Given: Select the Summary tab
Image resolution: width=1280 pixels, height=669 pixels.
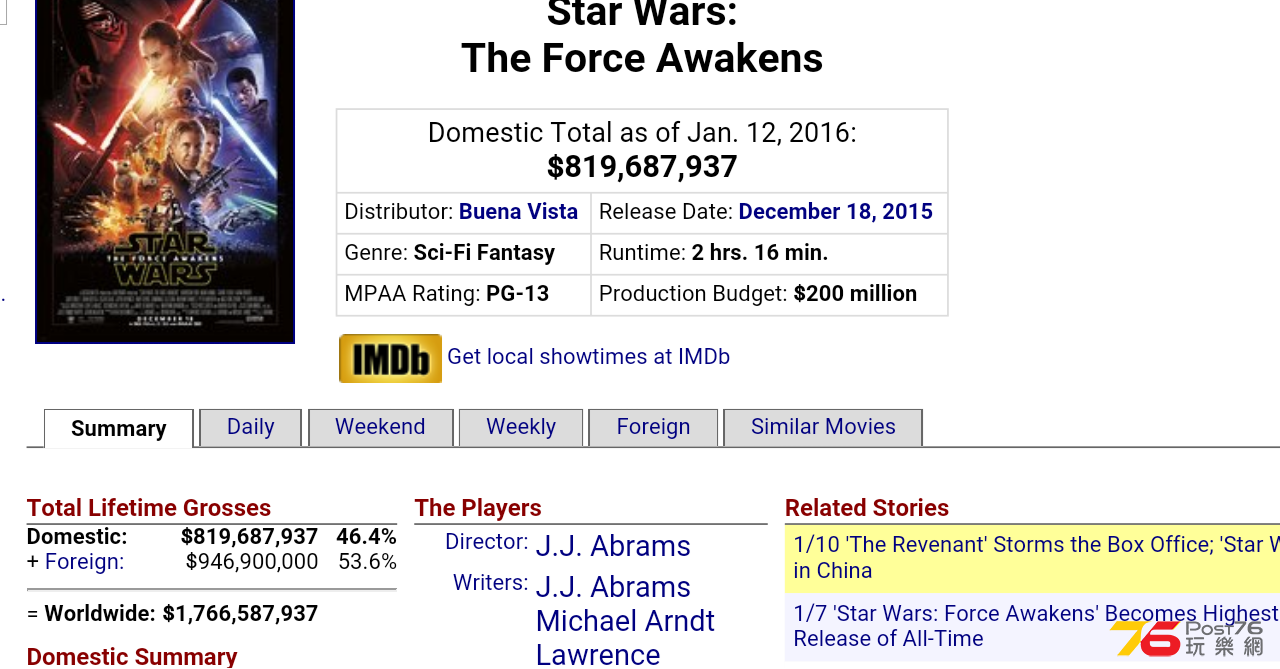Looking at the screenshot, I should coord(119,429).
